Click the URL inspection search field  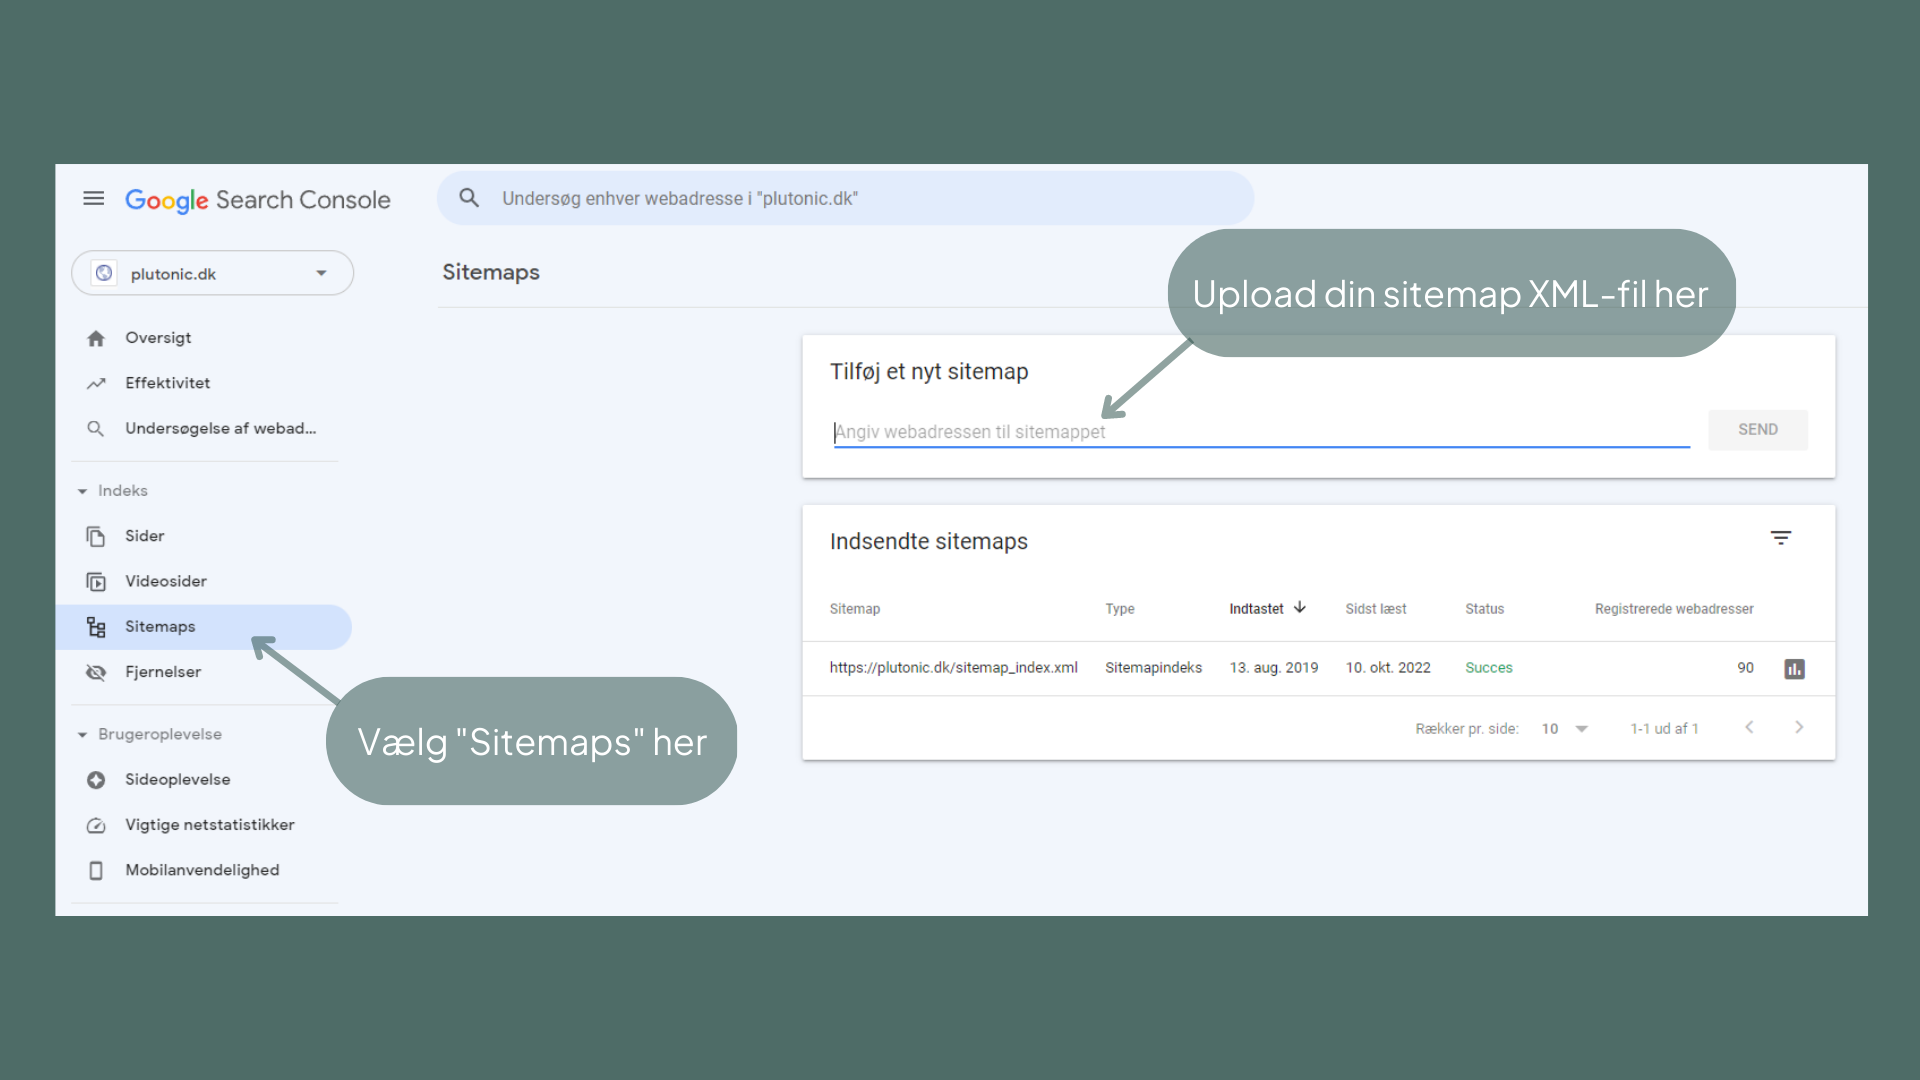pos(845,198)
